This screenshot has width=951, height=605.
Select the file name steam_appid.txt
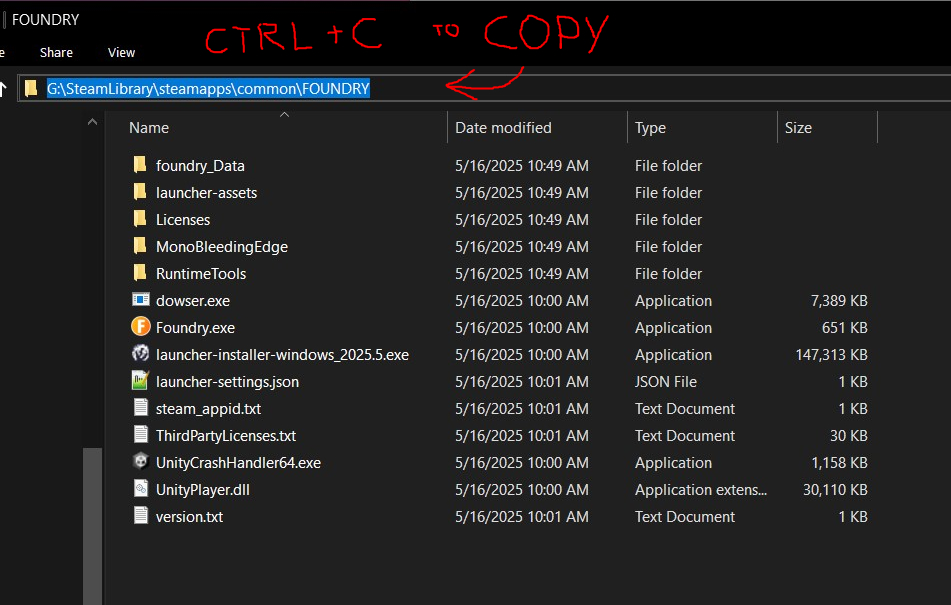208,409
